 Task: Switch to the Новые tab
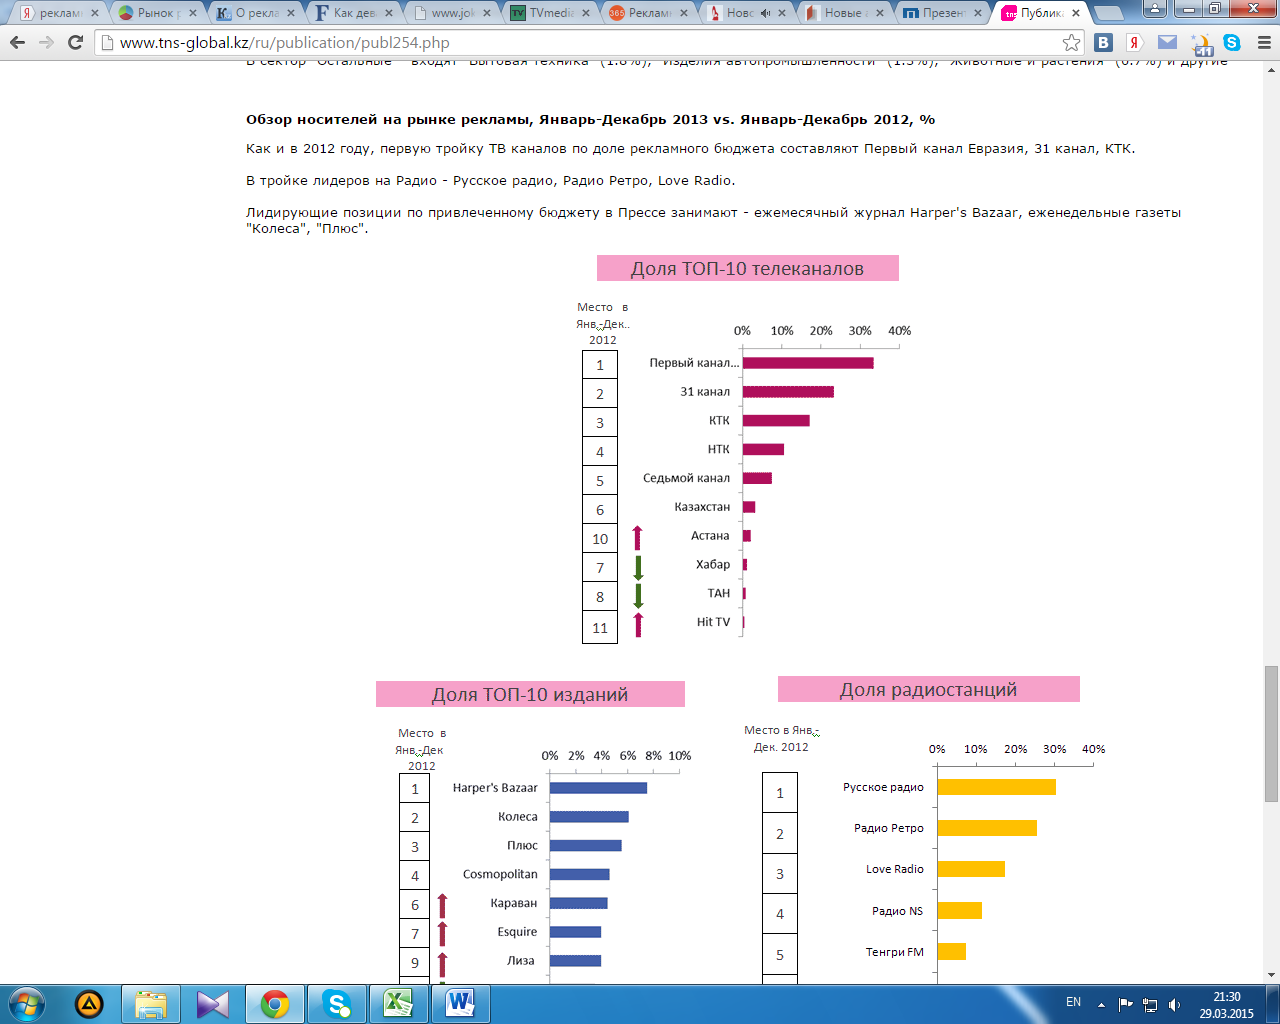click(x=843, y=13)
